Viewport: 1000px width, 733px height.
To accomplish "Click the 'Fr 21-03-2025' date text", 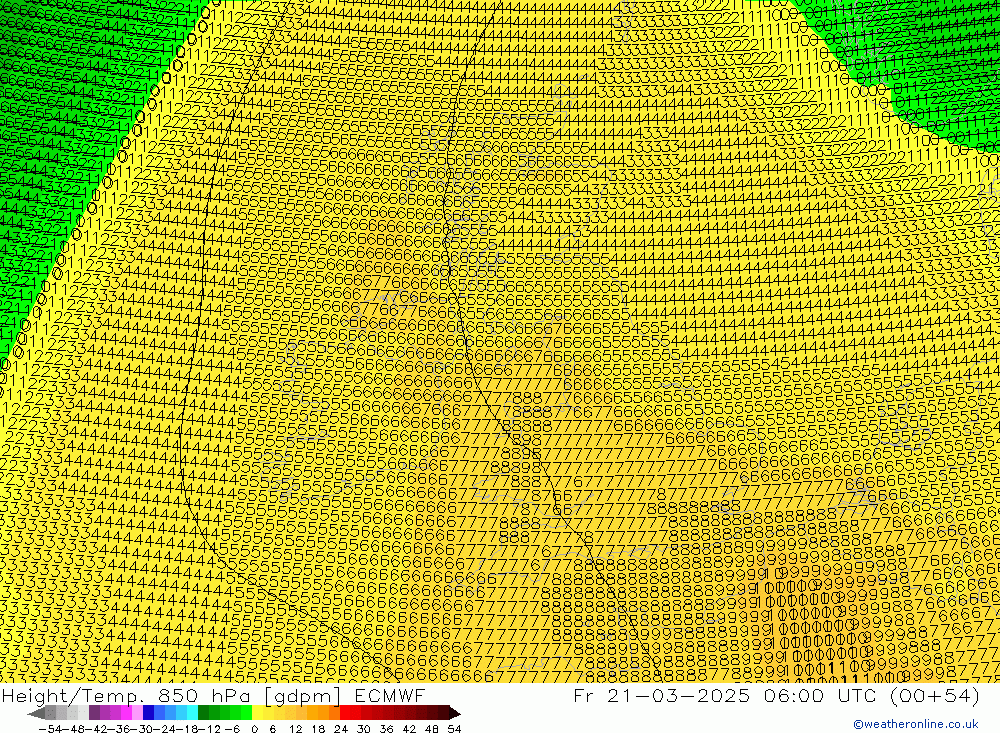I will click(x=662, y=695).
